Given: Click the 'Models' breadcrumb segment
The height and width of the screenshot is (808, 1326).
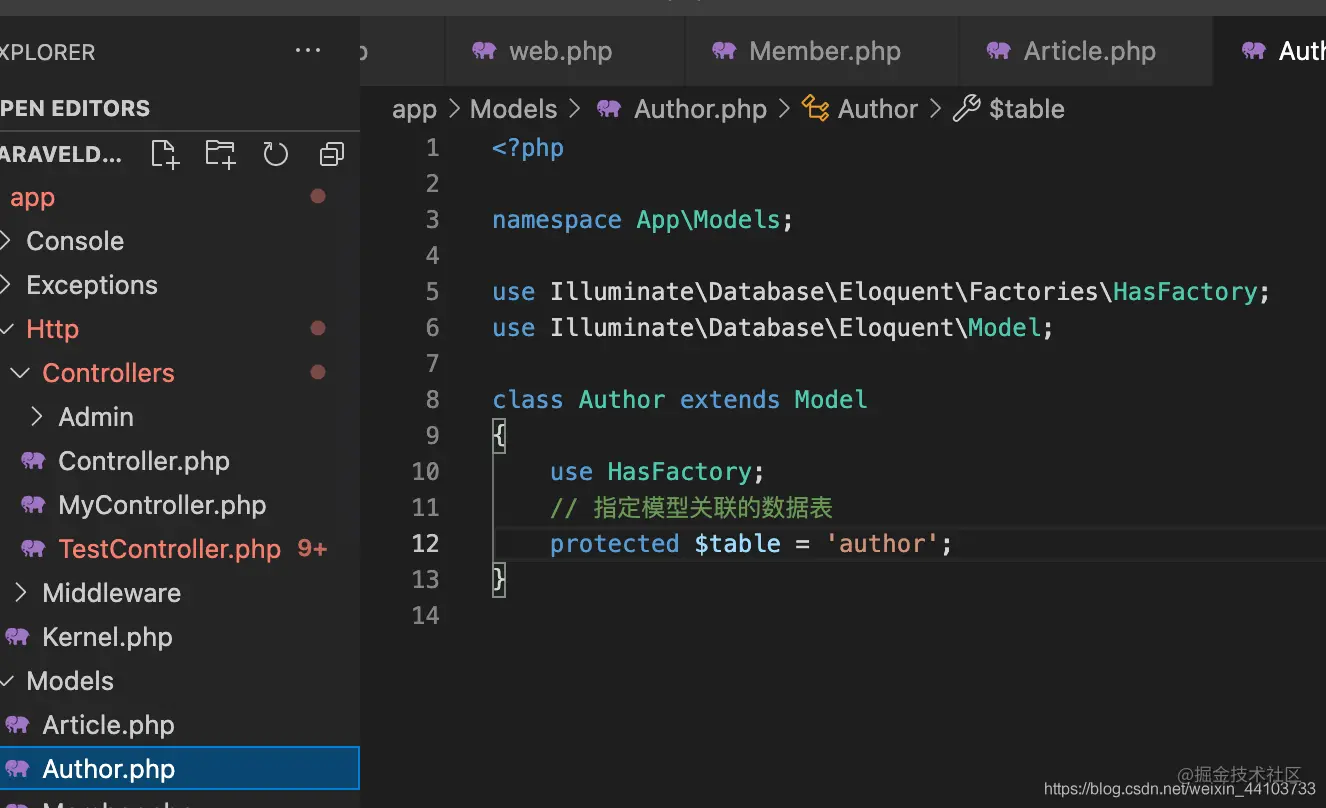Looking at the screenshot, I should pyautogui.click(x=513, y=109).
